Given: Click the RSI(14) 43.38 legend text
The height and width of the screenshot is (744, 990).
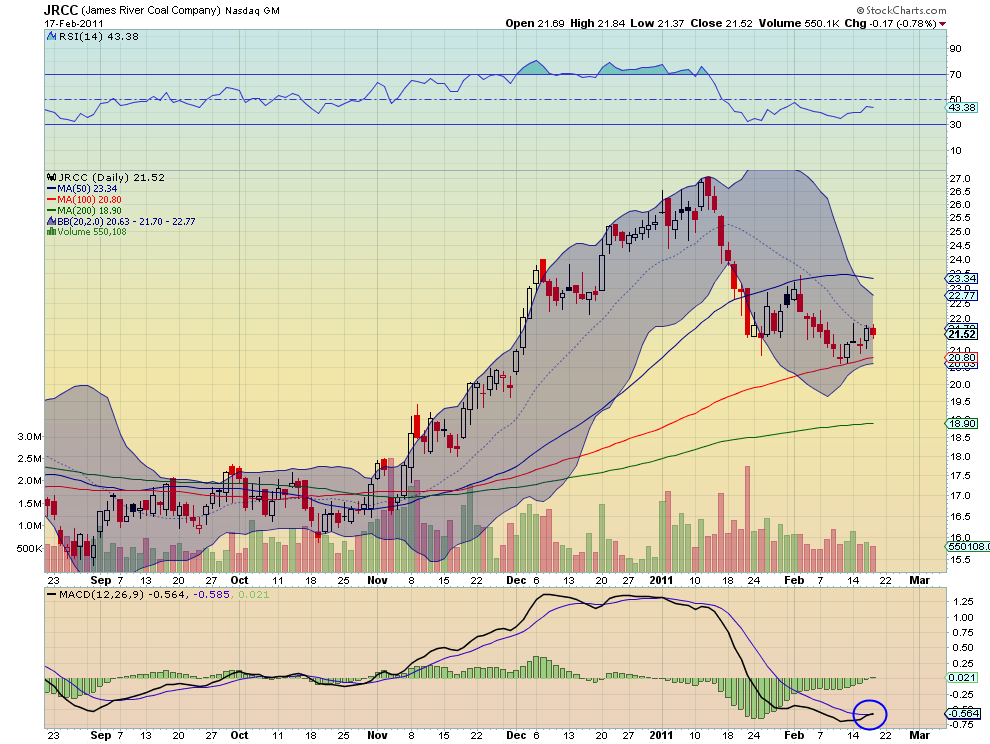Looking at the screenshot, I should pos(99,37).
